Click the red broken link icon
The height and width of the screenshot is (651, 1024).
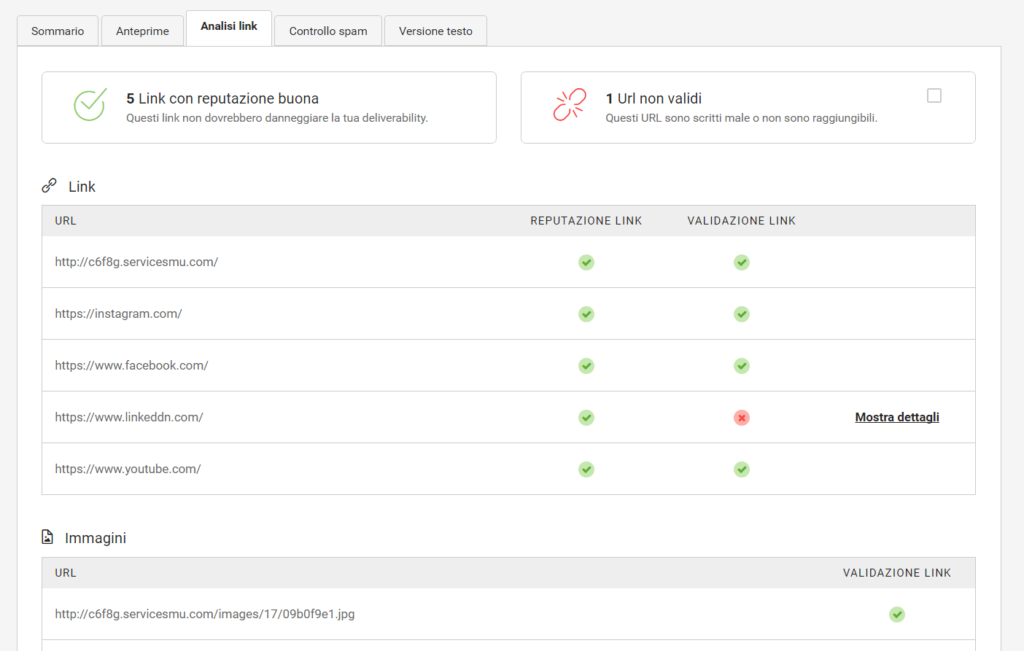[x=569, y=105]
